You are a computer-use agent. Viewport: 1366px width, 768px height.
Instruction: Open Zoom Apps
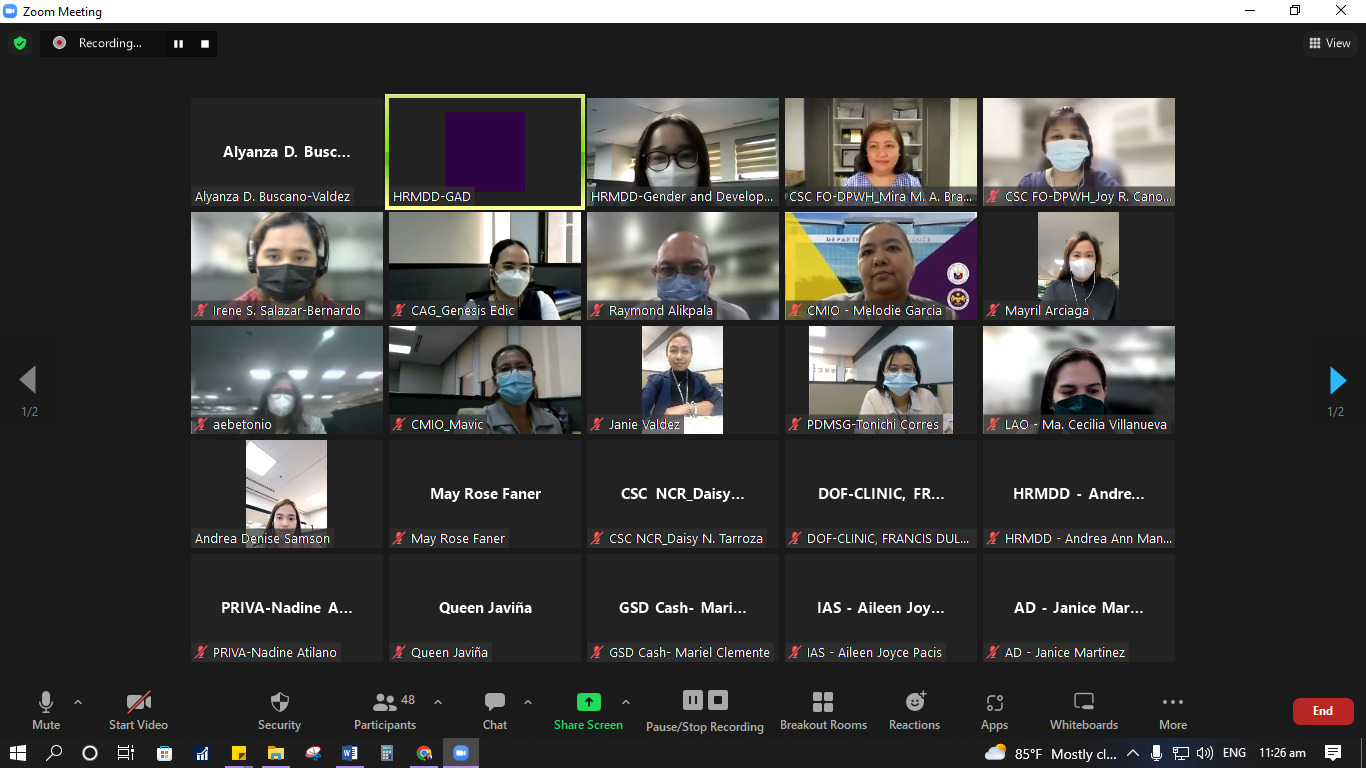[x=994, y=711]
